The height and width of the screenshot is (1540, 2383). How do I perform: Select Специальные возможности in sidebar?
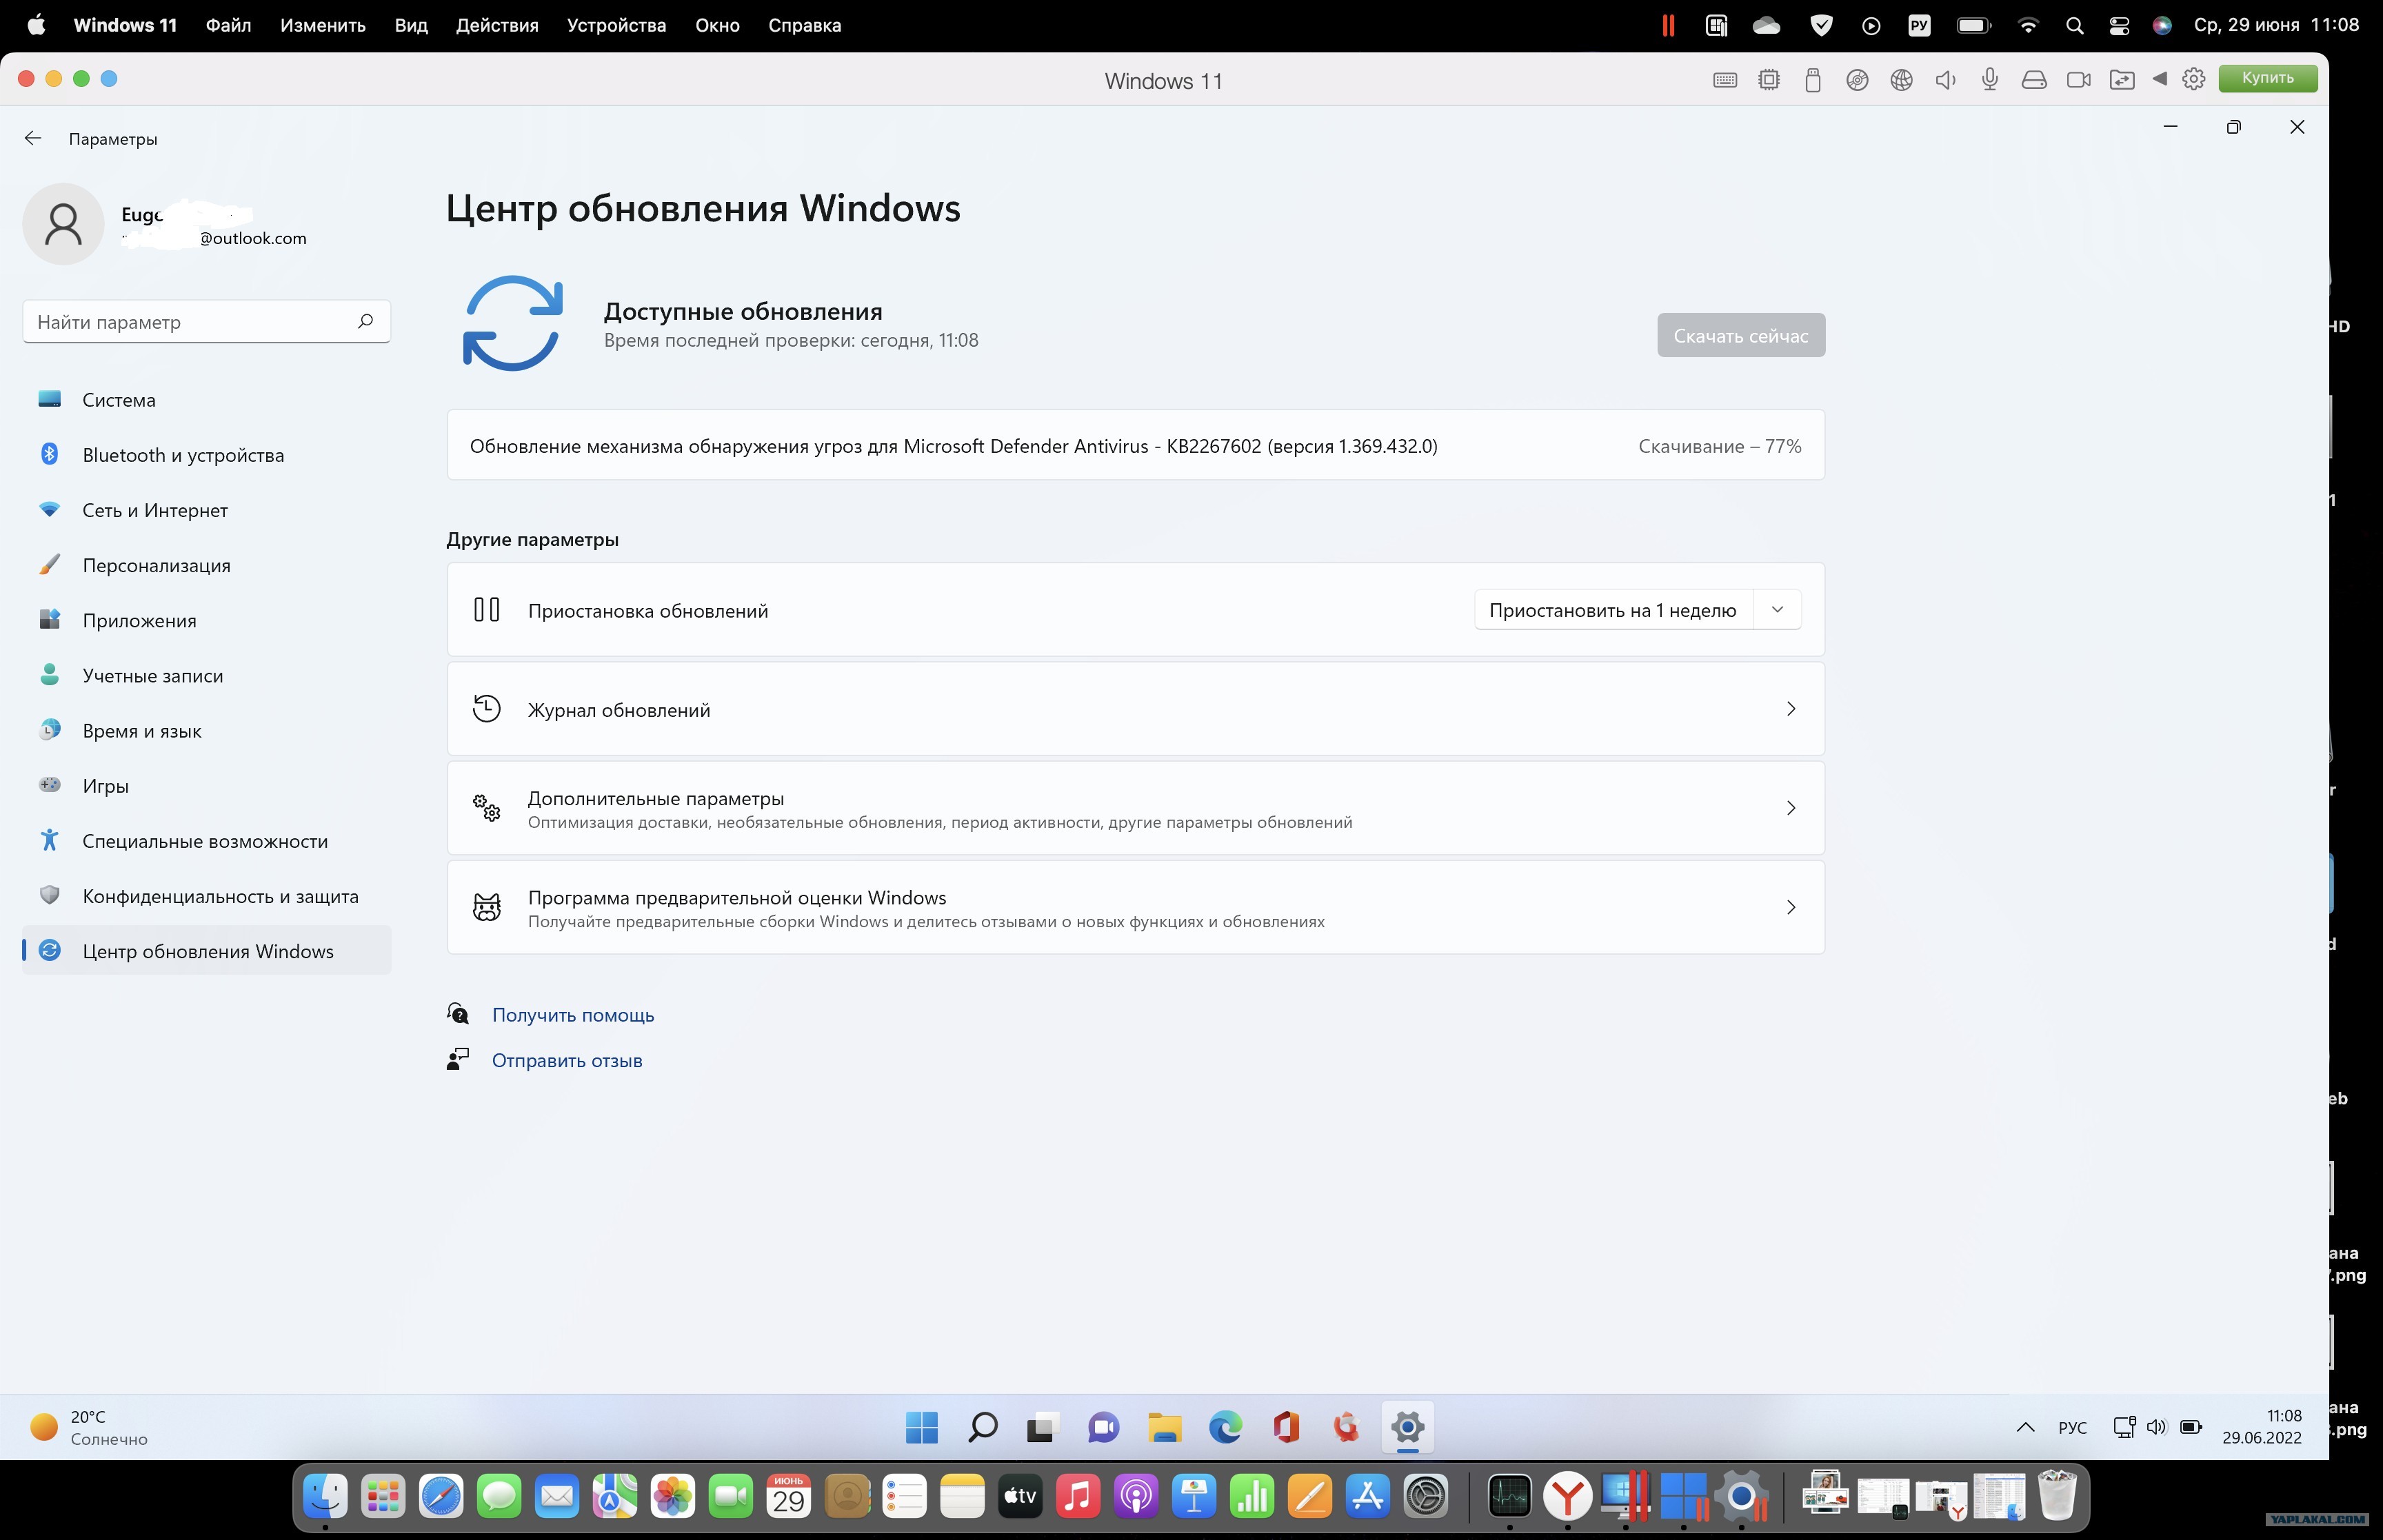[206, 841]
